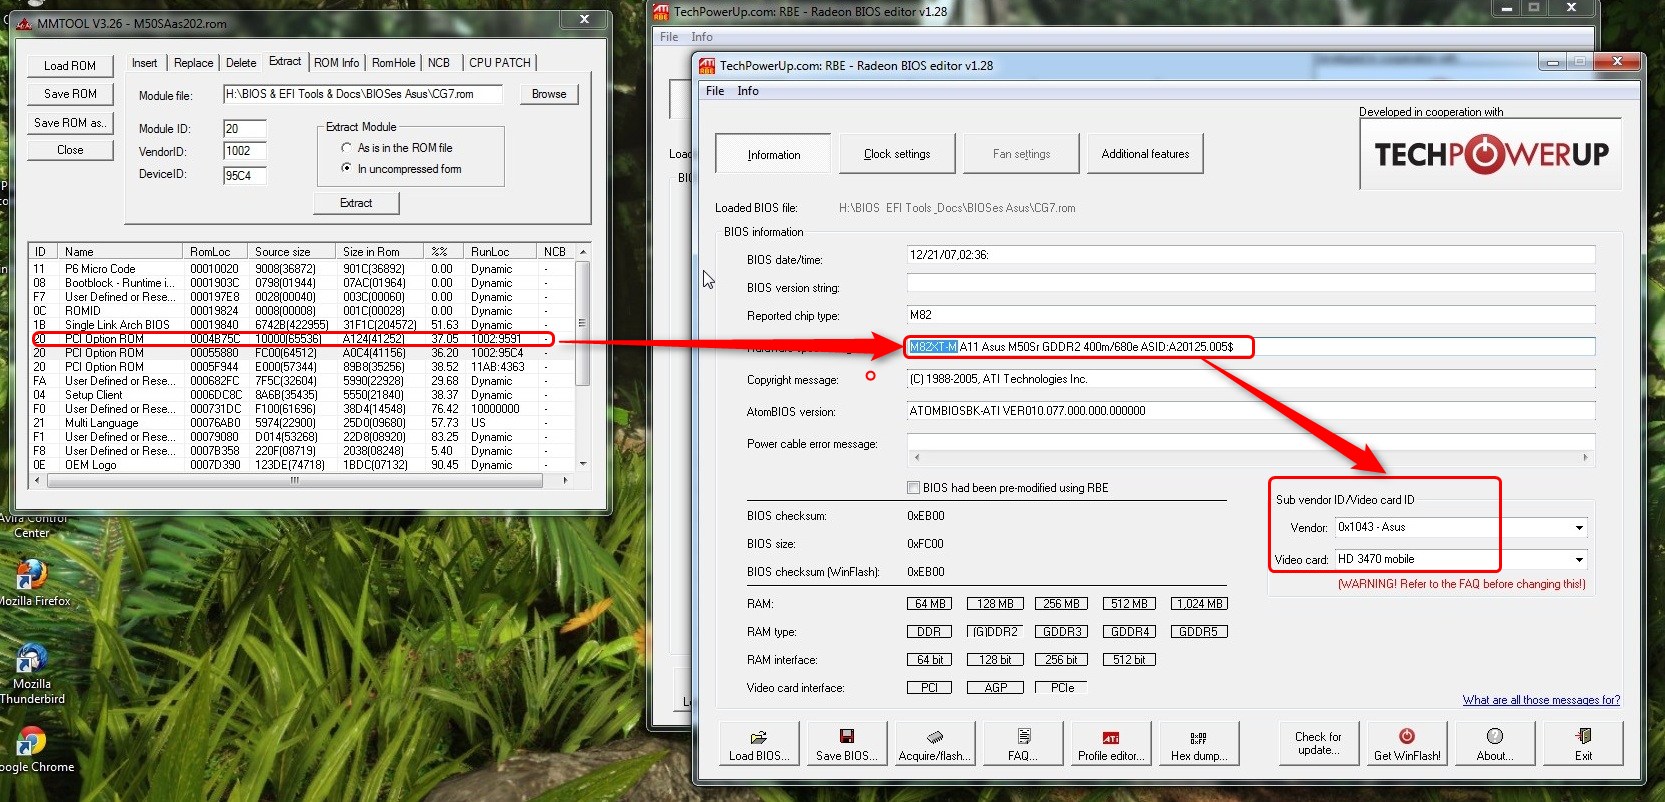Open the ROM Info tab in MMTOOL
Image resolution: width=1665 pixels, height=802 pixels.
336,63
